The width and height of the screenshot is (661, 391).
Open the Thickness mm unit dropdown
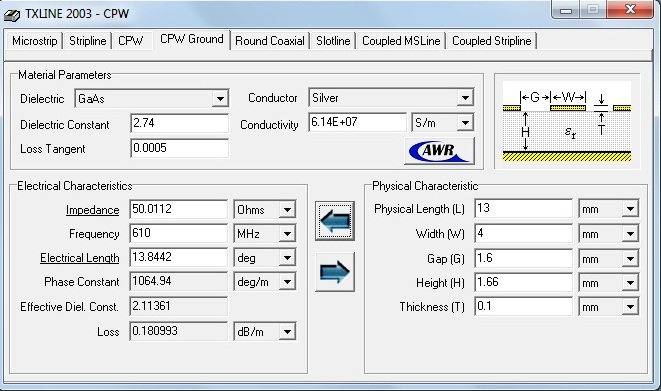point(609,307)
